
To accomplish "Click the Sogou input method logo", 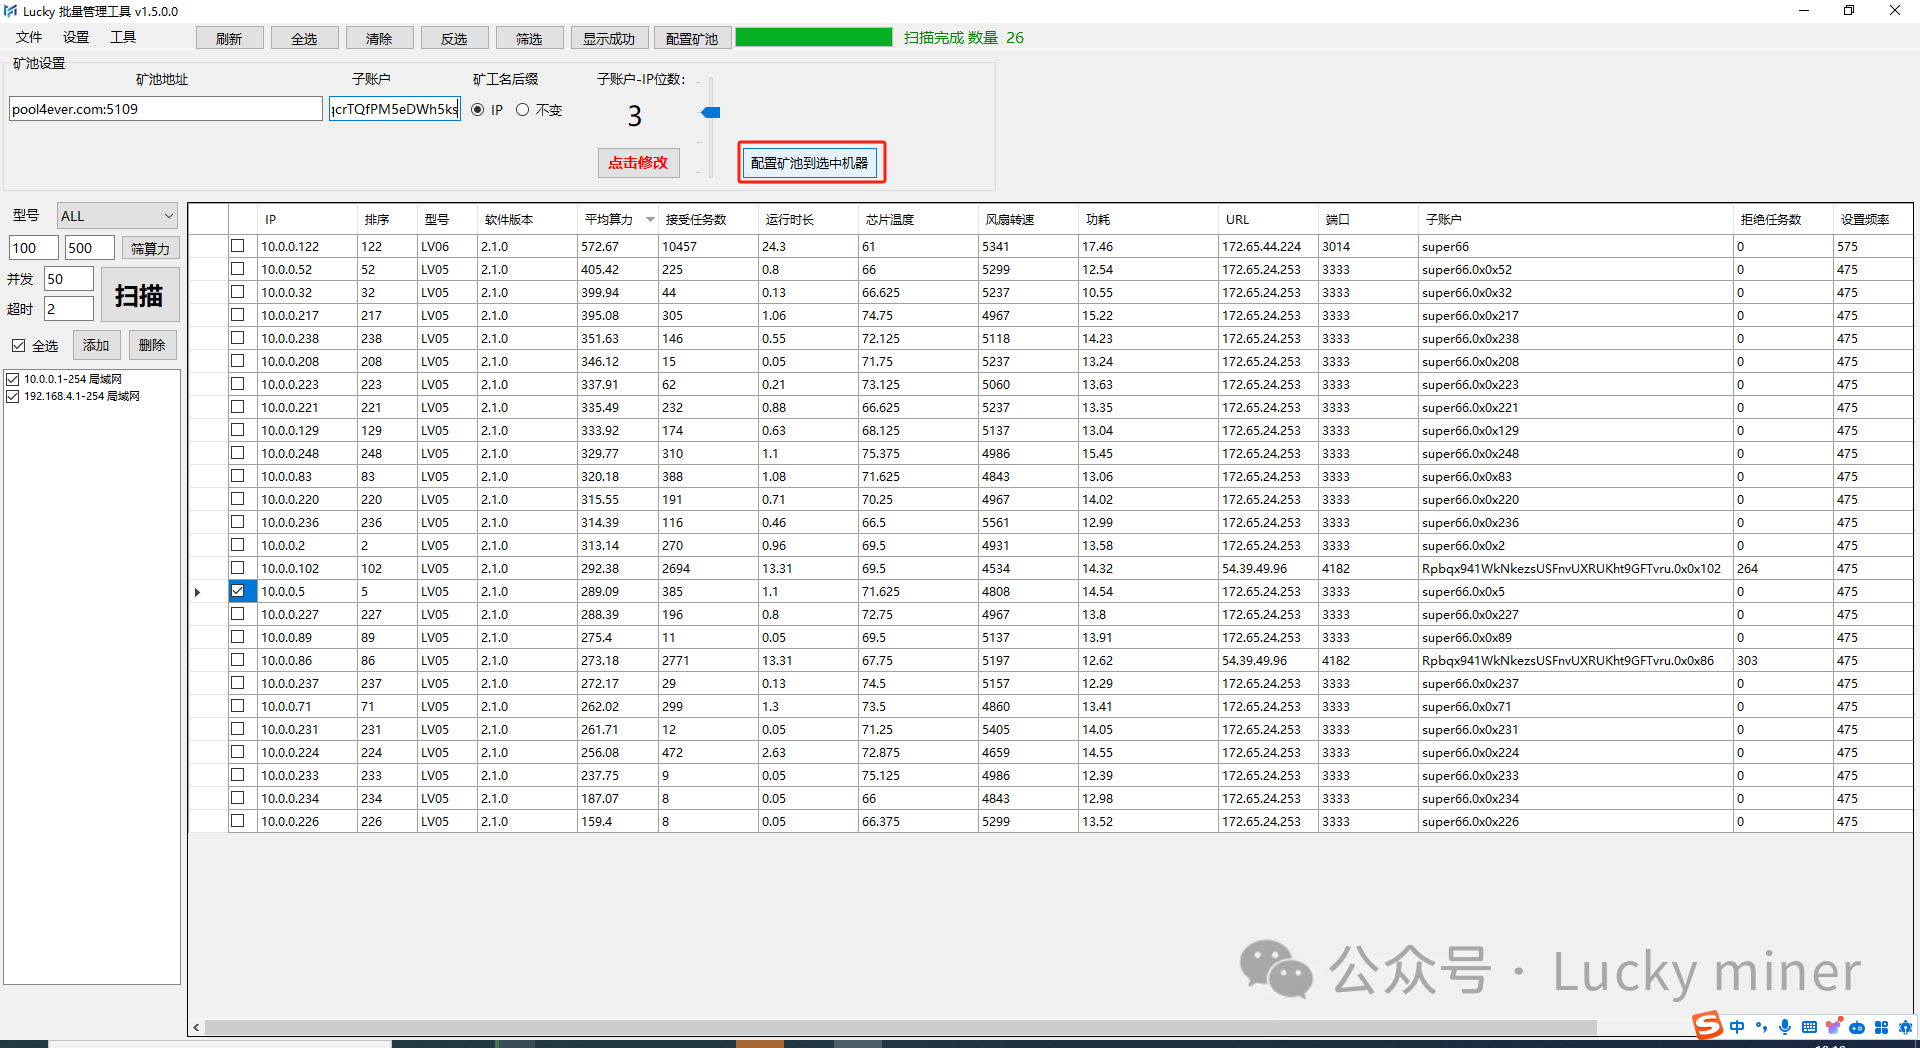I will point(1707,1025).
